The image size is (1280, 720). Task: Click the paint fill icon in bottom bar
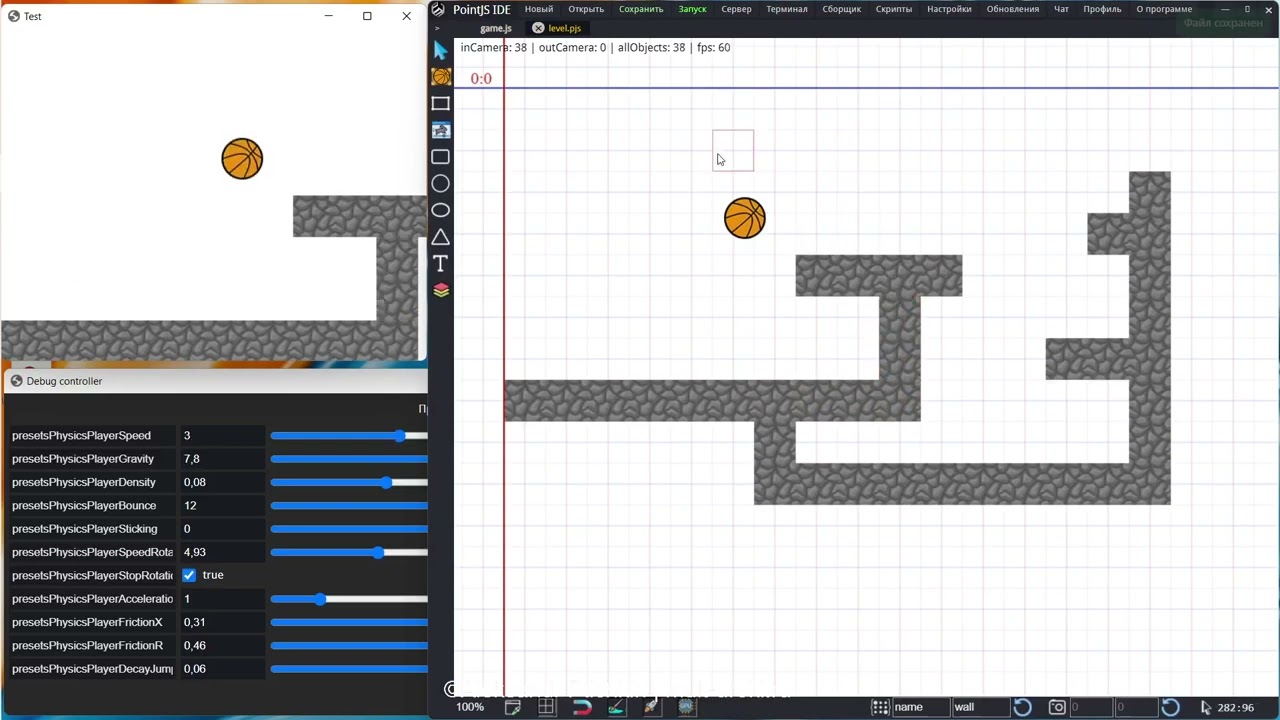pyautogui.click(x=616, y=707)
